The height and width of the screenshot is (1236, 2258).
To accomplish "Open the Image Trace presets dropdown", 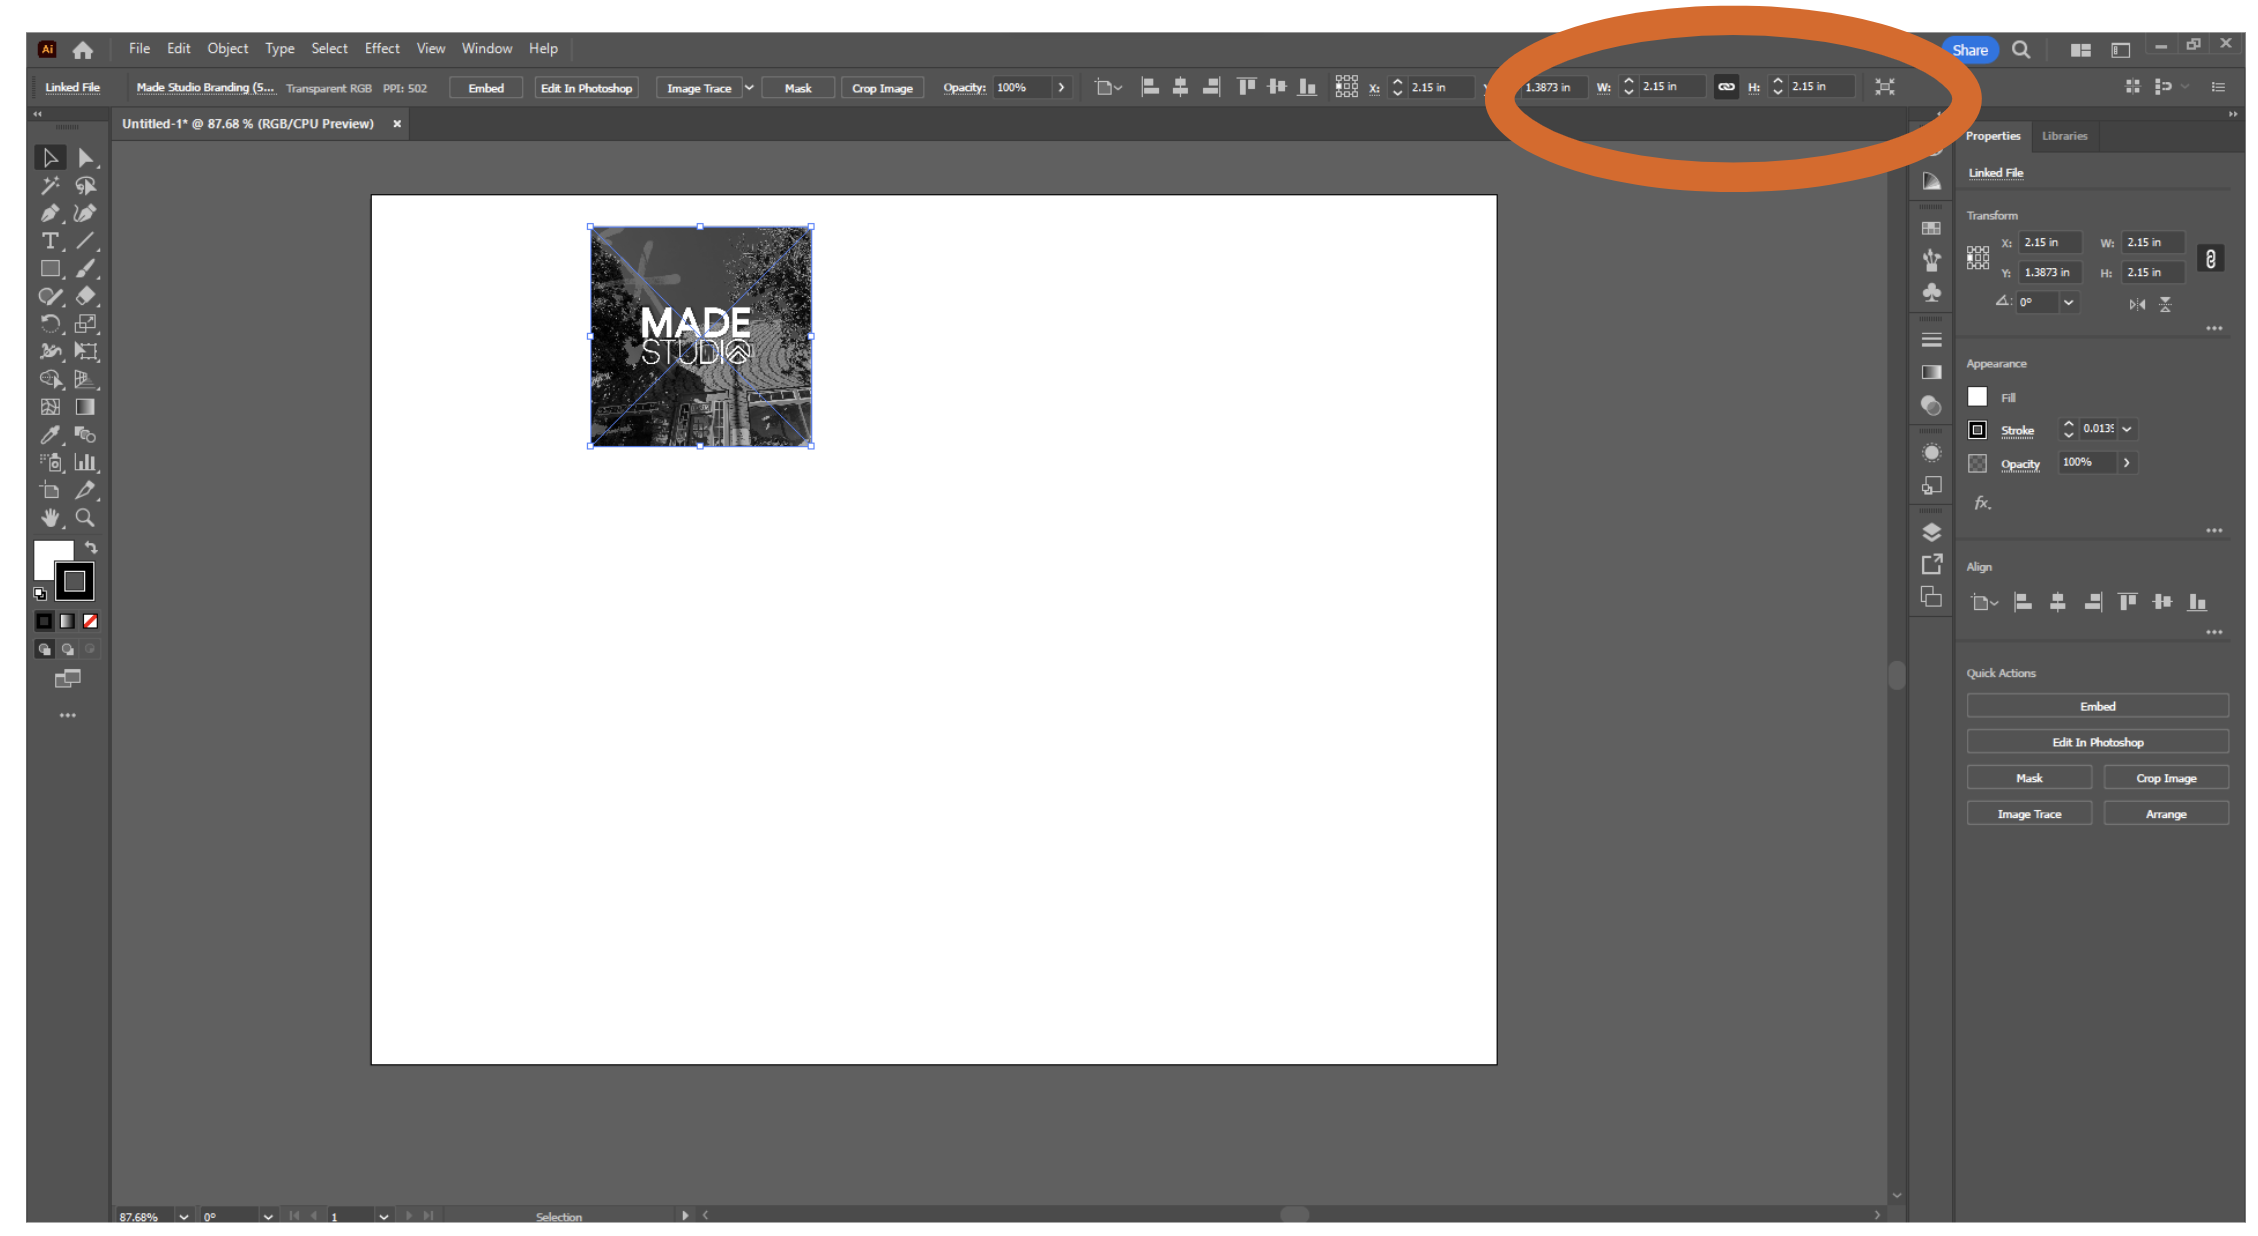I will coord(750,87).
